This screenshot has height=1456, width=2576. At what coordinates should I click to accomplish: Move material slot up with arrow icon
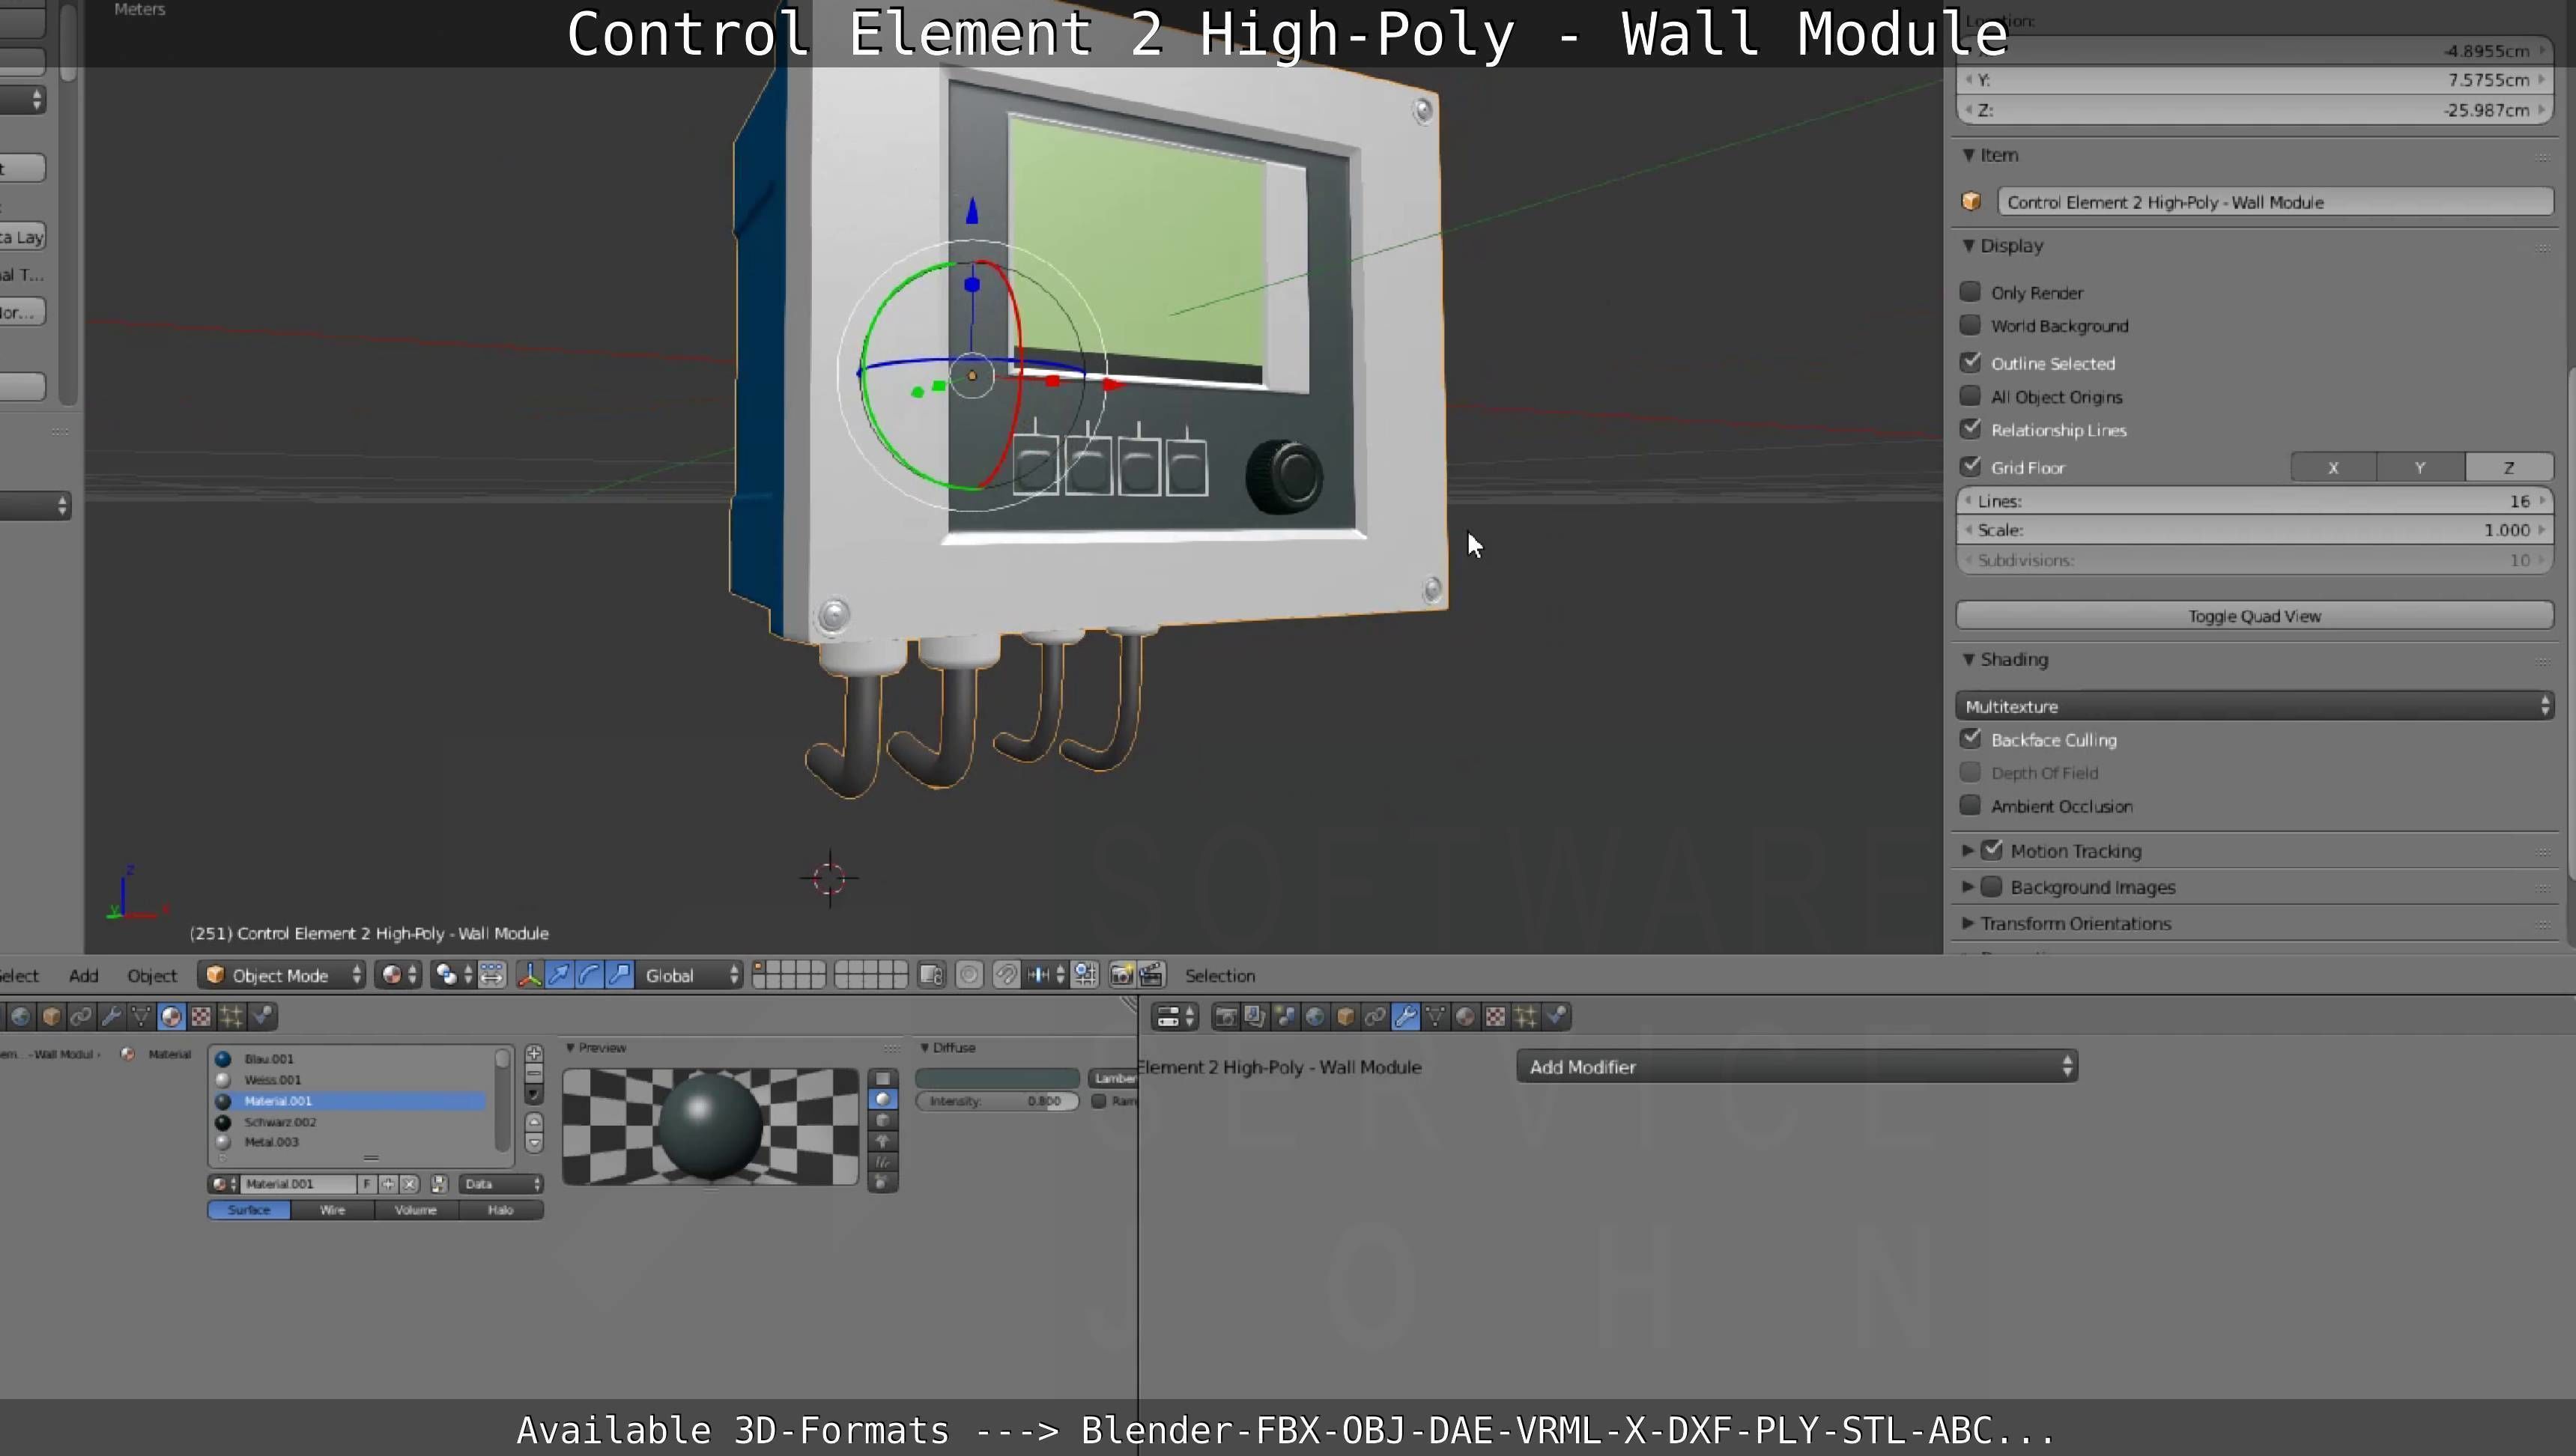(534, 1122)
